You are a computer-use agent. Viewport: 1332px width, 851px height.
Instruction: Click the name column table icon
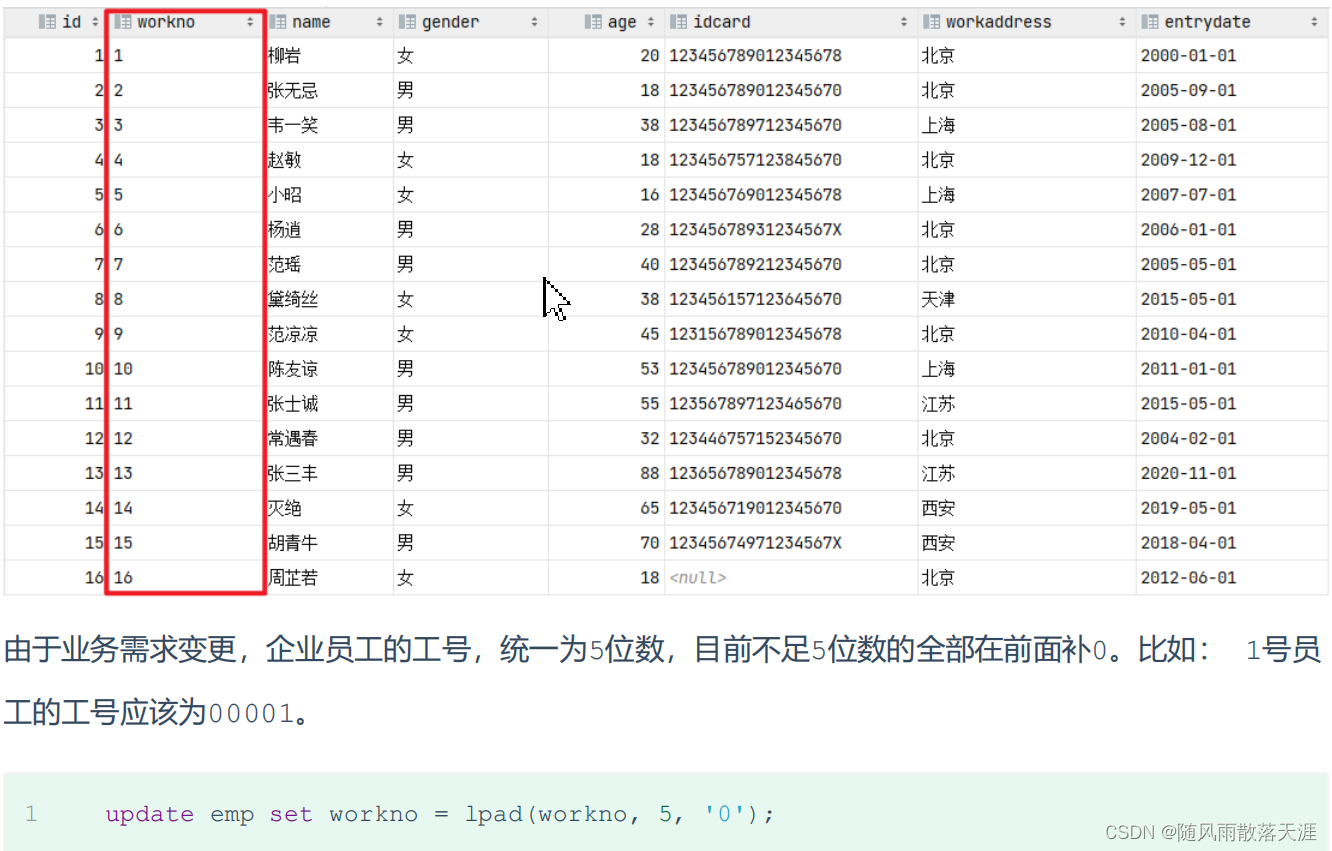click(278, 22)
